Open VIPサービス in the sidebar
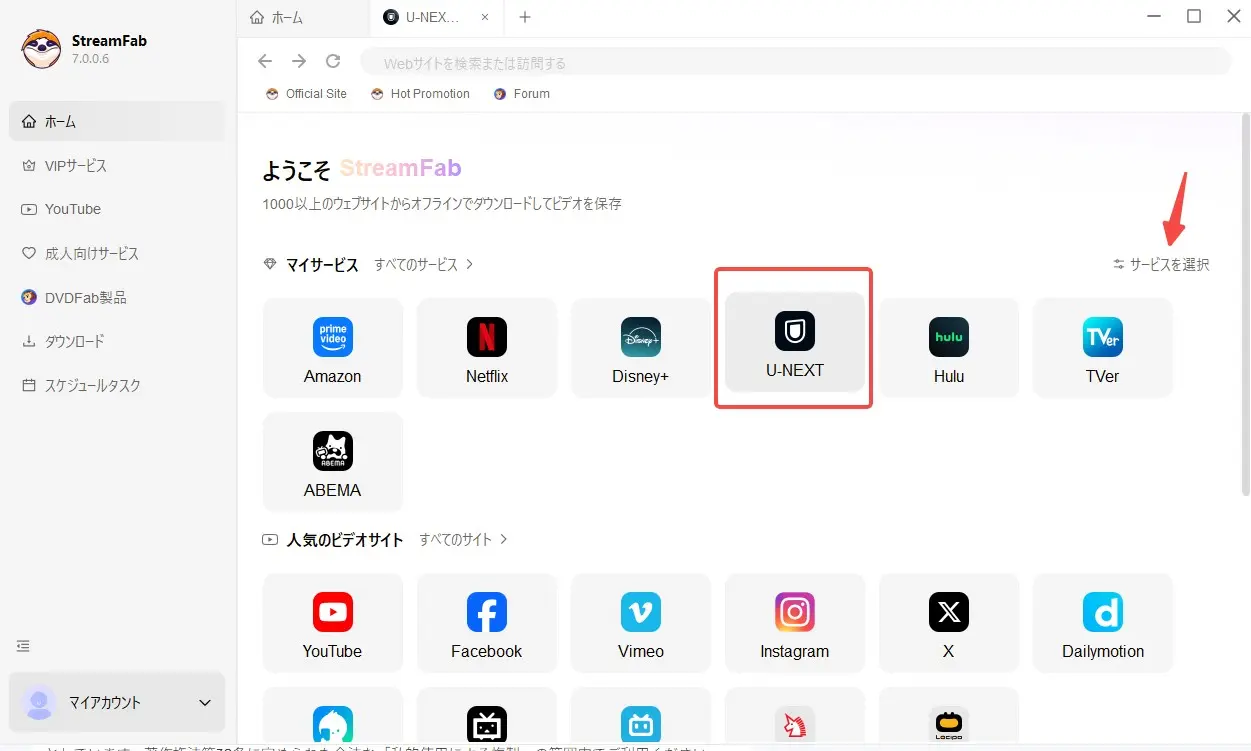This screenshot has height=751, width=1251. coord(117,166)
